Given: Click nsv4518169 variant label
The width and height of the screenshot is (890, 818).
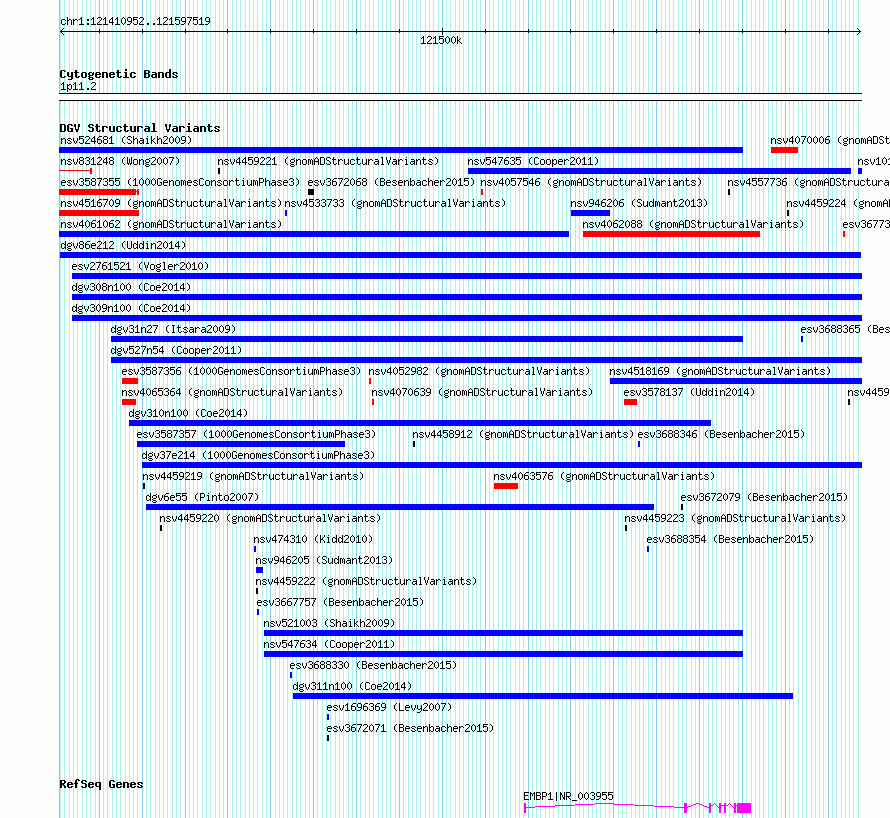Looking at the screenshot, I should coord(720,371).
